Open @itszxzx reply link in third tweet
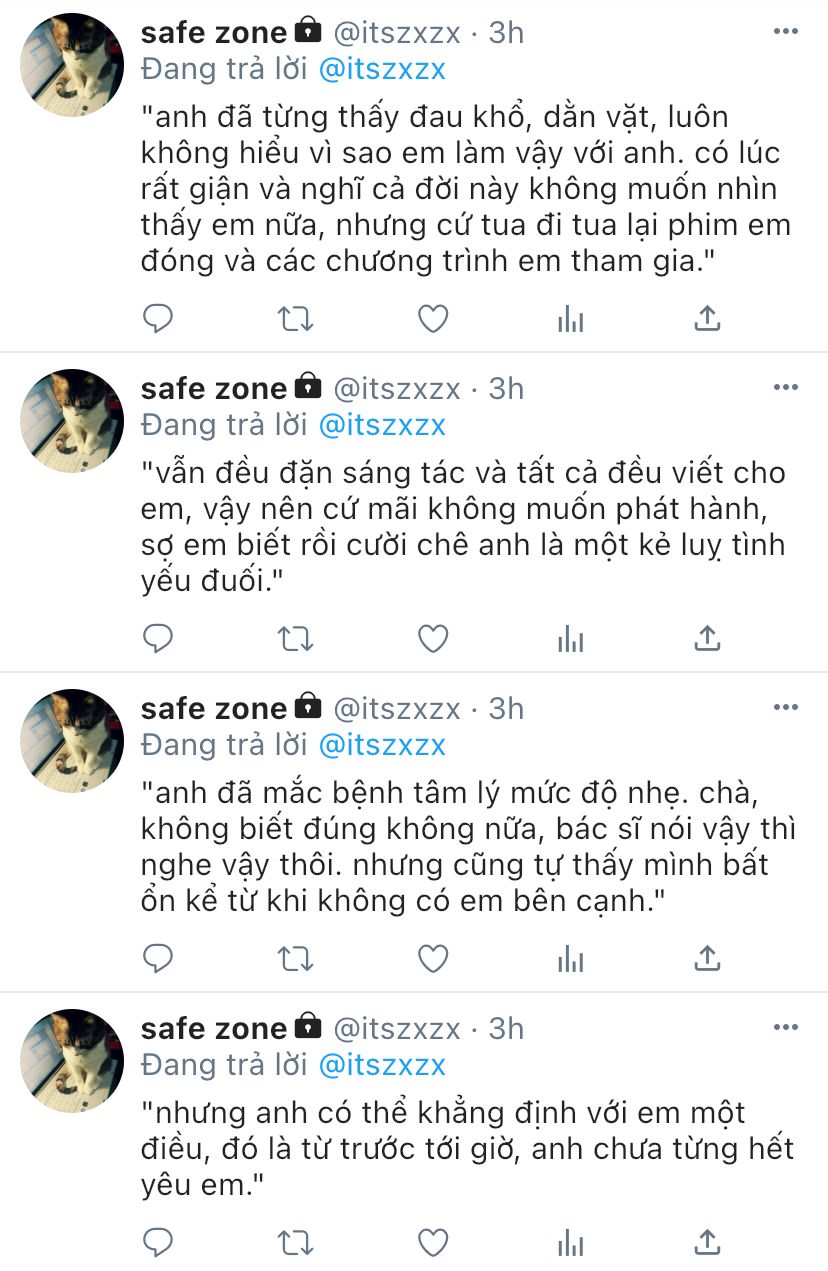The height and width of the screenshot is (1271, 828). click(381, 744)
